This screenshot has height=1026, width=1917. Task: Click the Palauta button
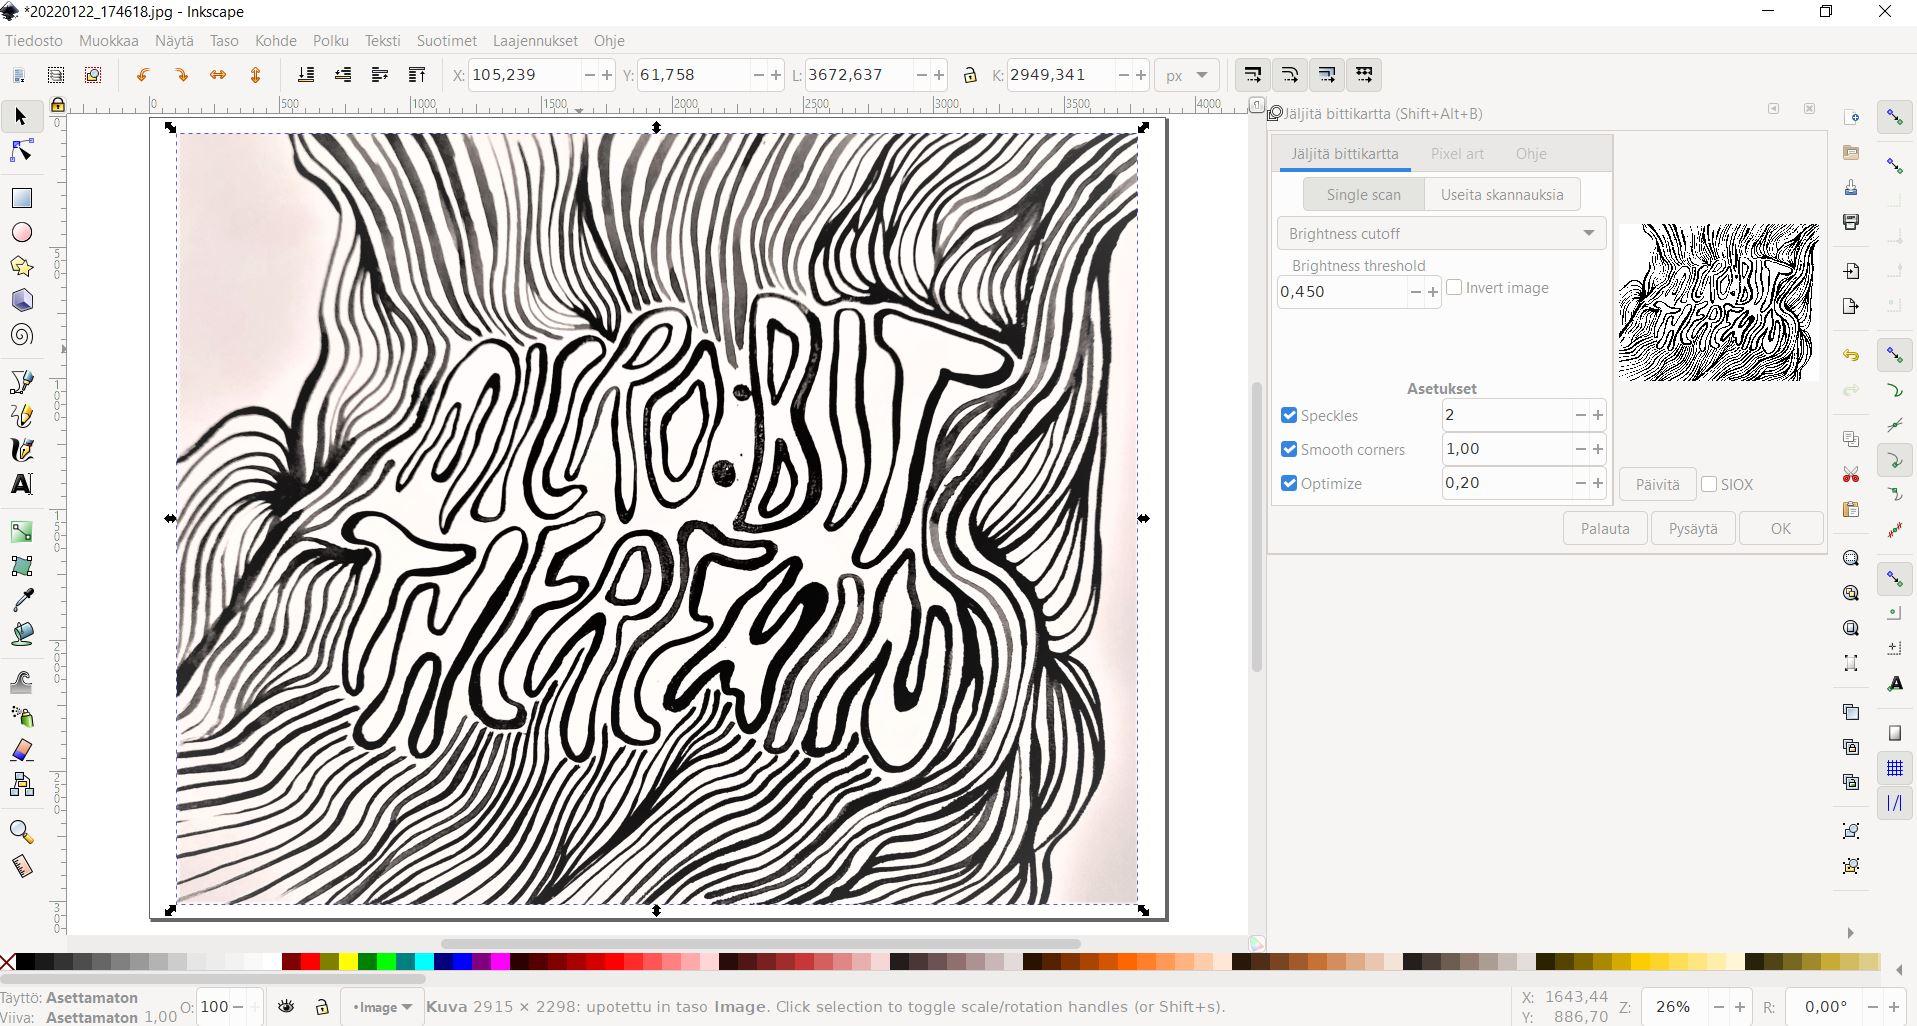(x=1605, y=528)
